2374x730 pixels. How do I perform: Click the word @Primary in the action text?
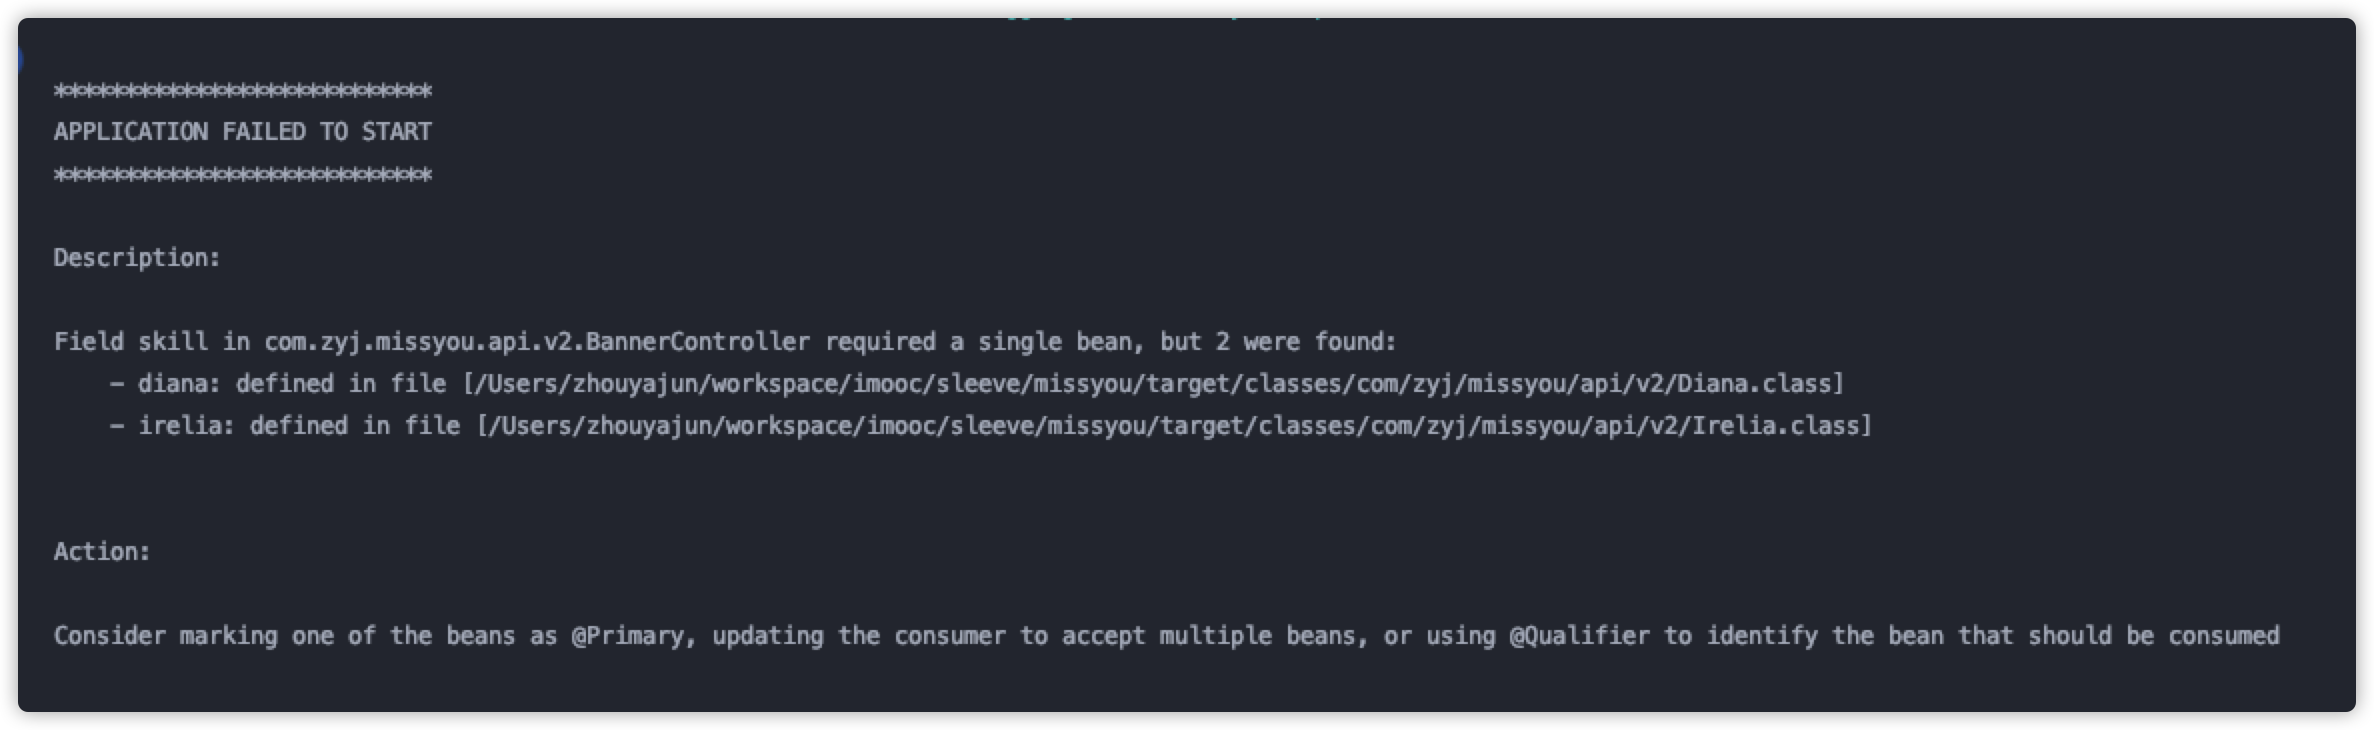[x=627, y=636]
